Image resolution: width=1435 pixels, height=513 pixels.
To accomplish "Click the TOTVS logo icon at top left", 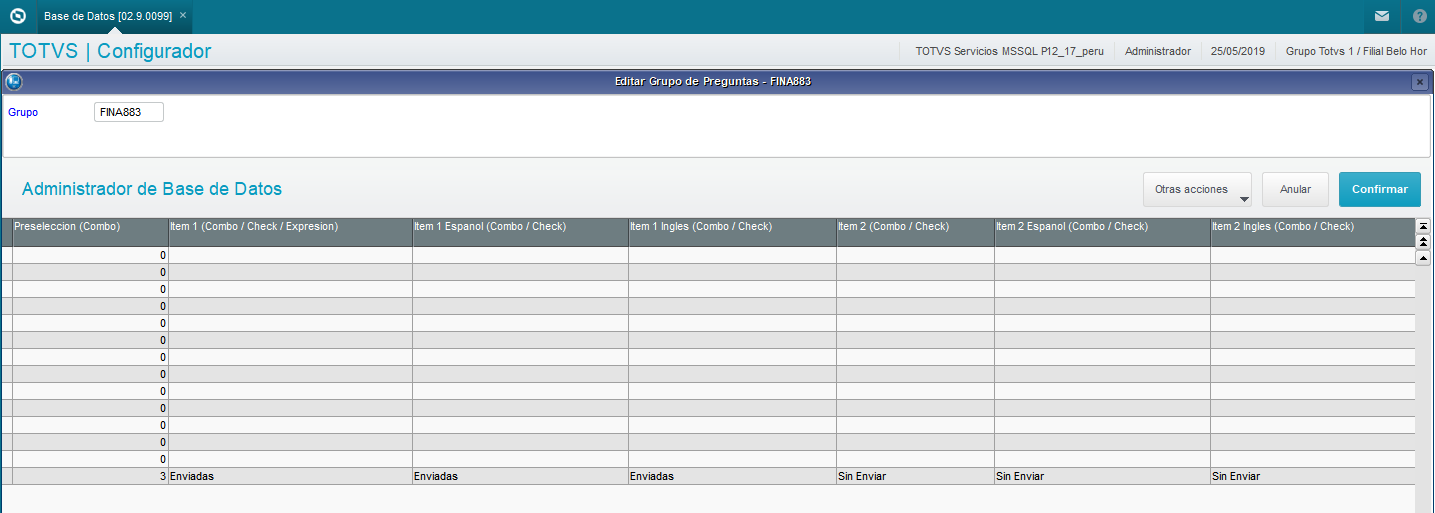I will (17, 16).
